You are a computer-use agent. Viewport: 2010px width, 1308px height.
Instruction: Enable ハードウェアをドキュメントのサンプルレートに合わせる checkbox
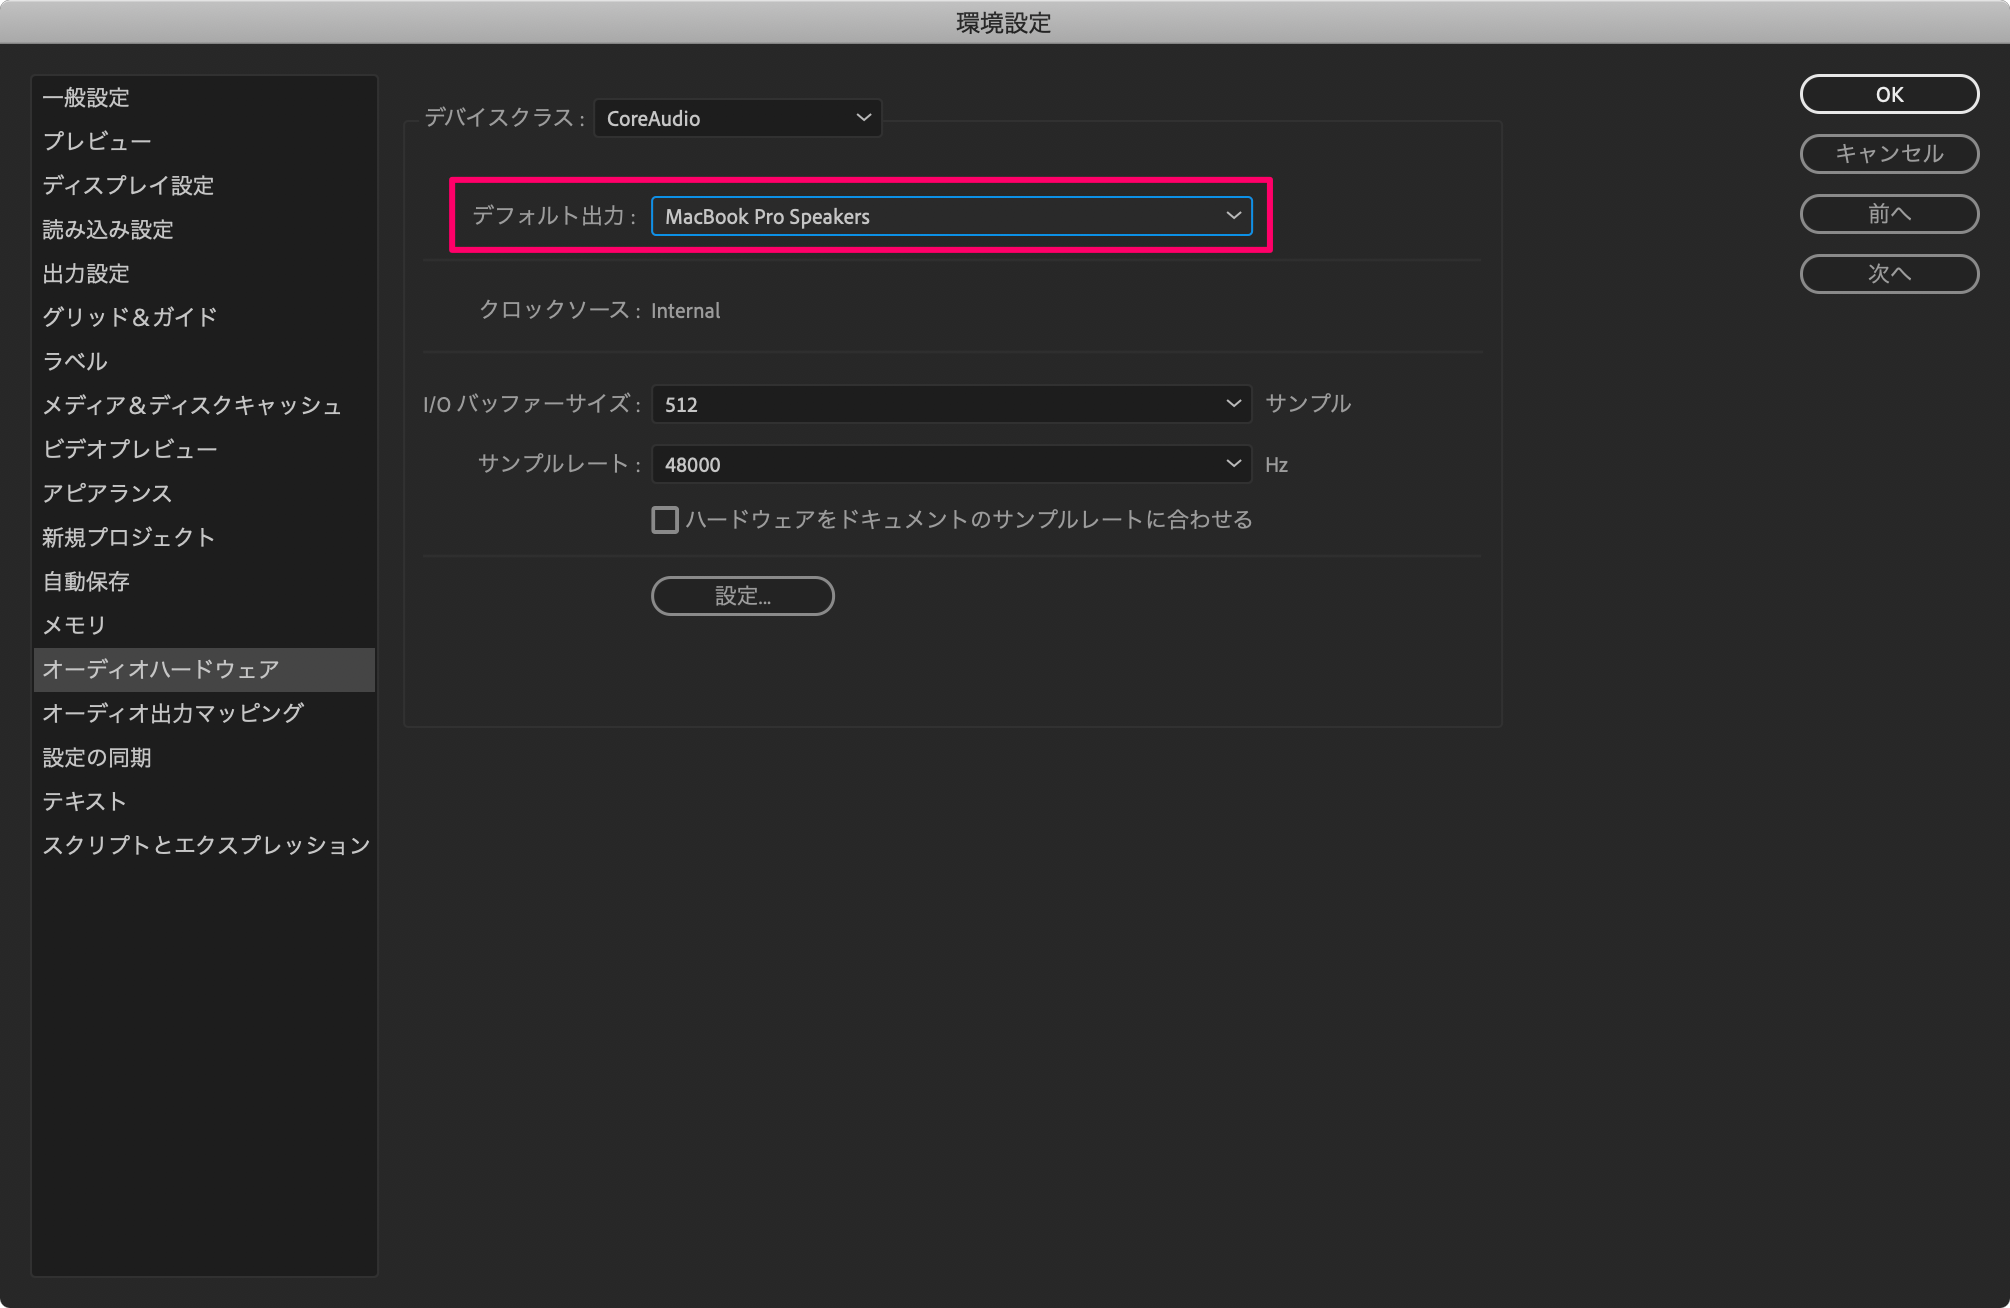[x=665, y=520]
